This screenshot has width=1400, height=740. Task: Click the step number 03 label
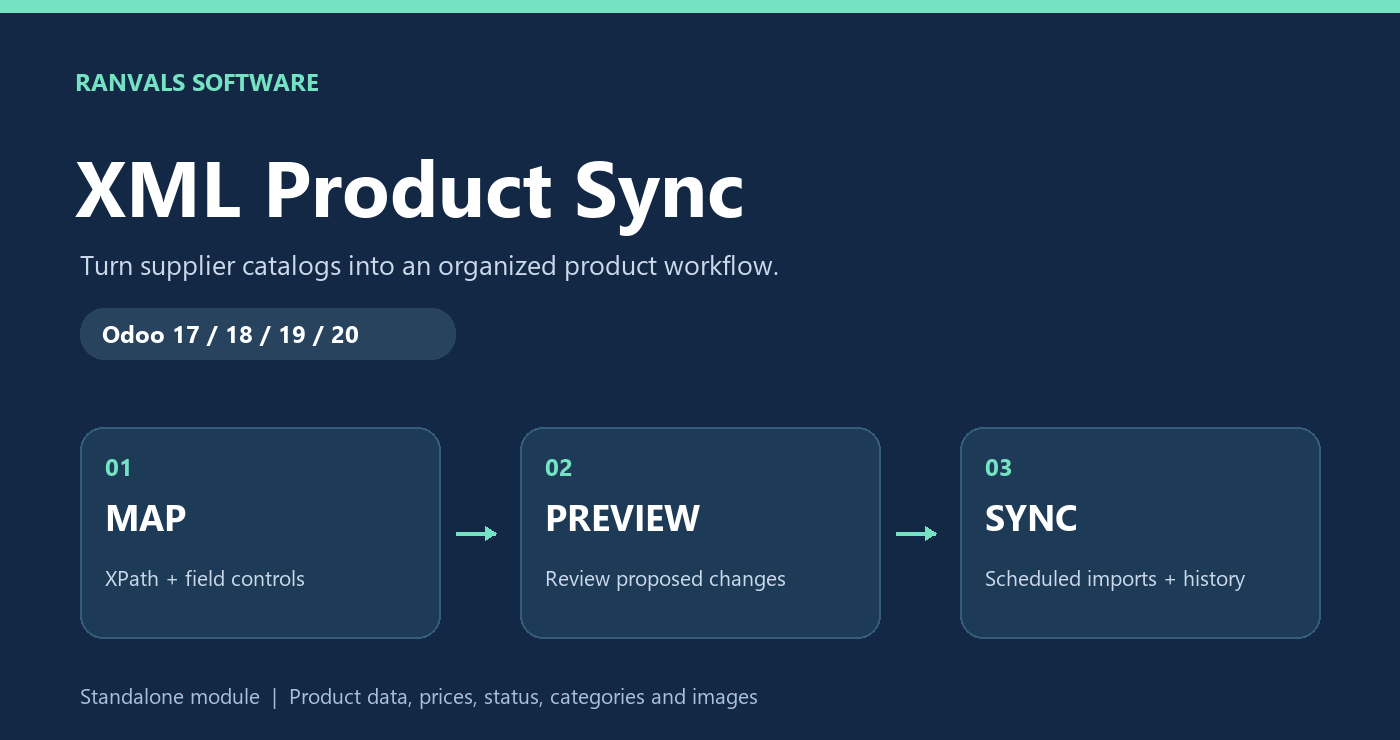(998, 468)
